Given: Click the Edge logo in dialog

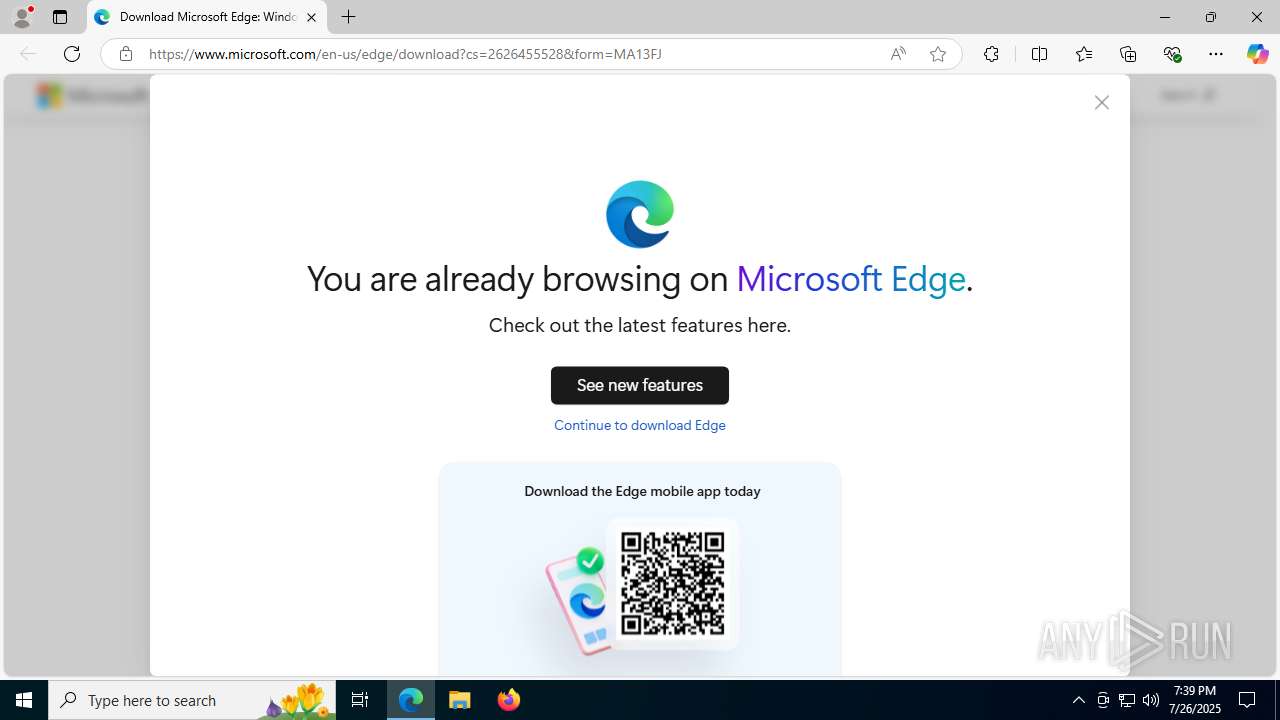Looking at the screenshot, I should (640, 214).
